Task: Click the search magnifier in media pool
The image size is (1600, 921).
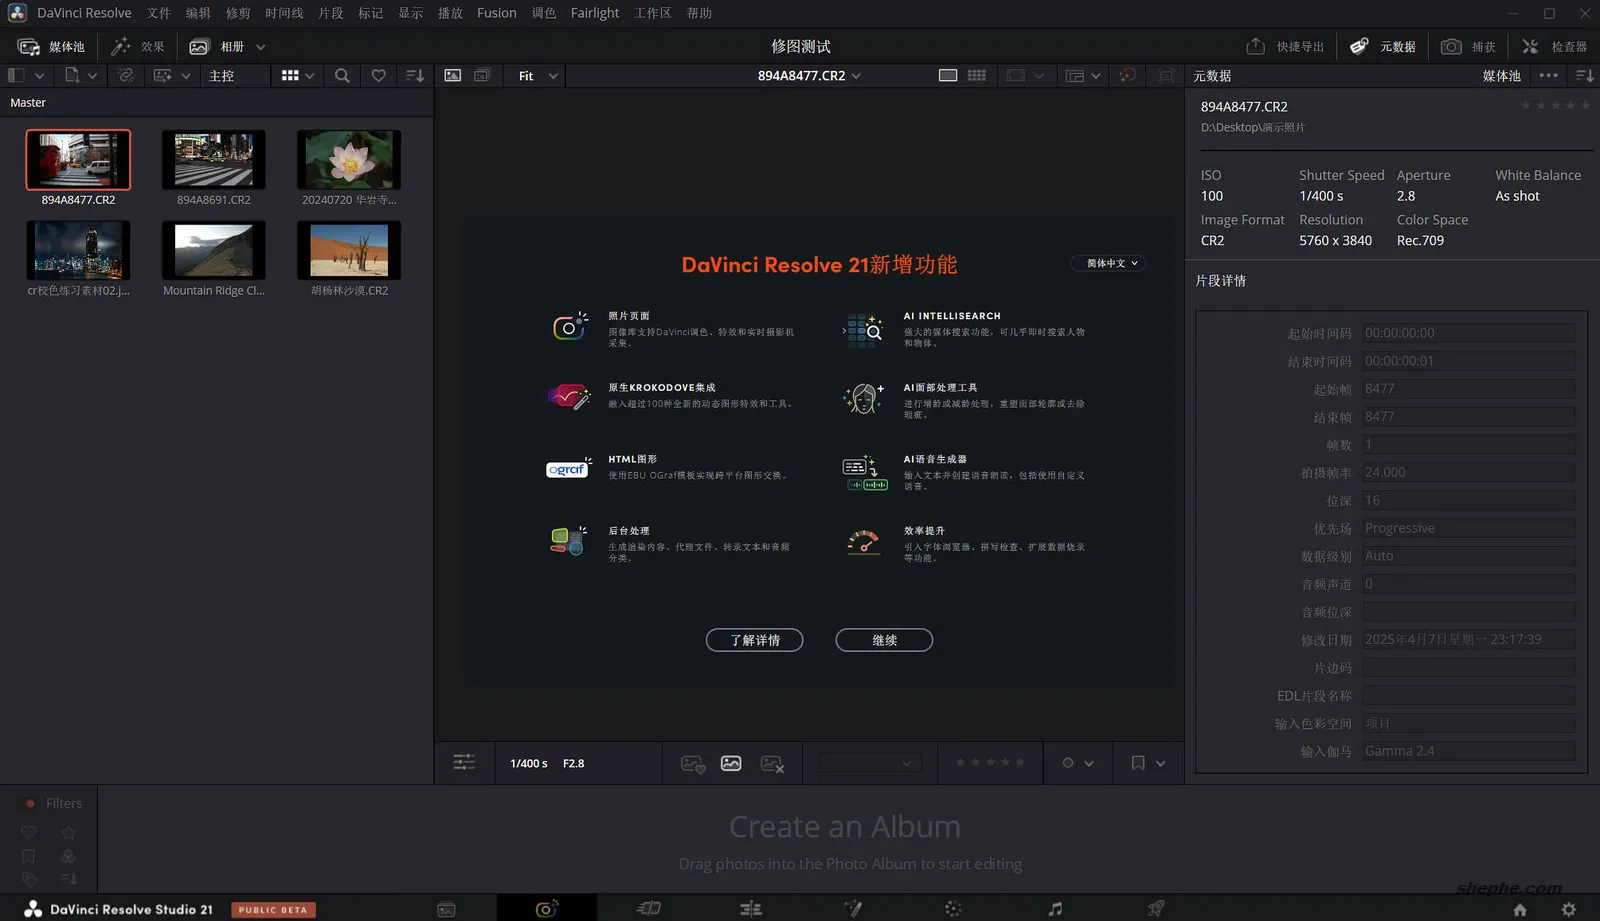Action: pos(342,75)
